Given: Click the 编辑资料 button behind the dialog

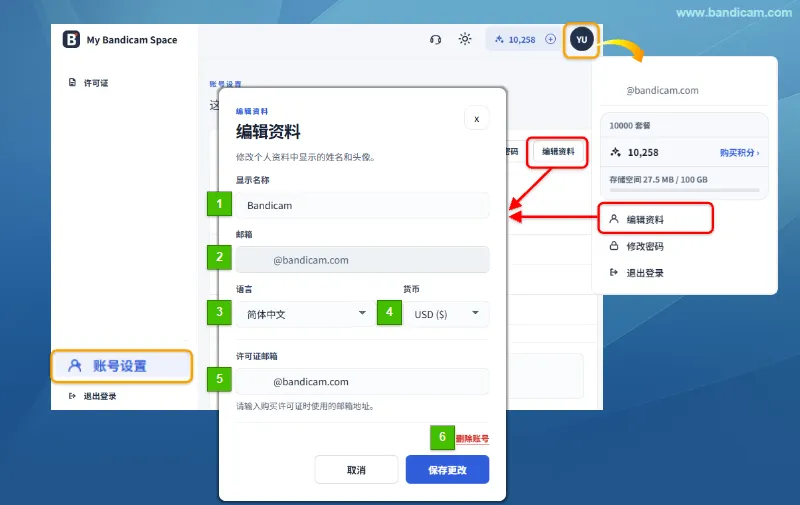Looking at the screenshot, I should click(558, 152).
